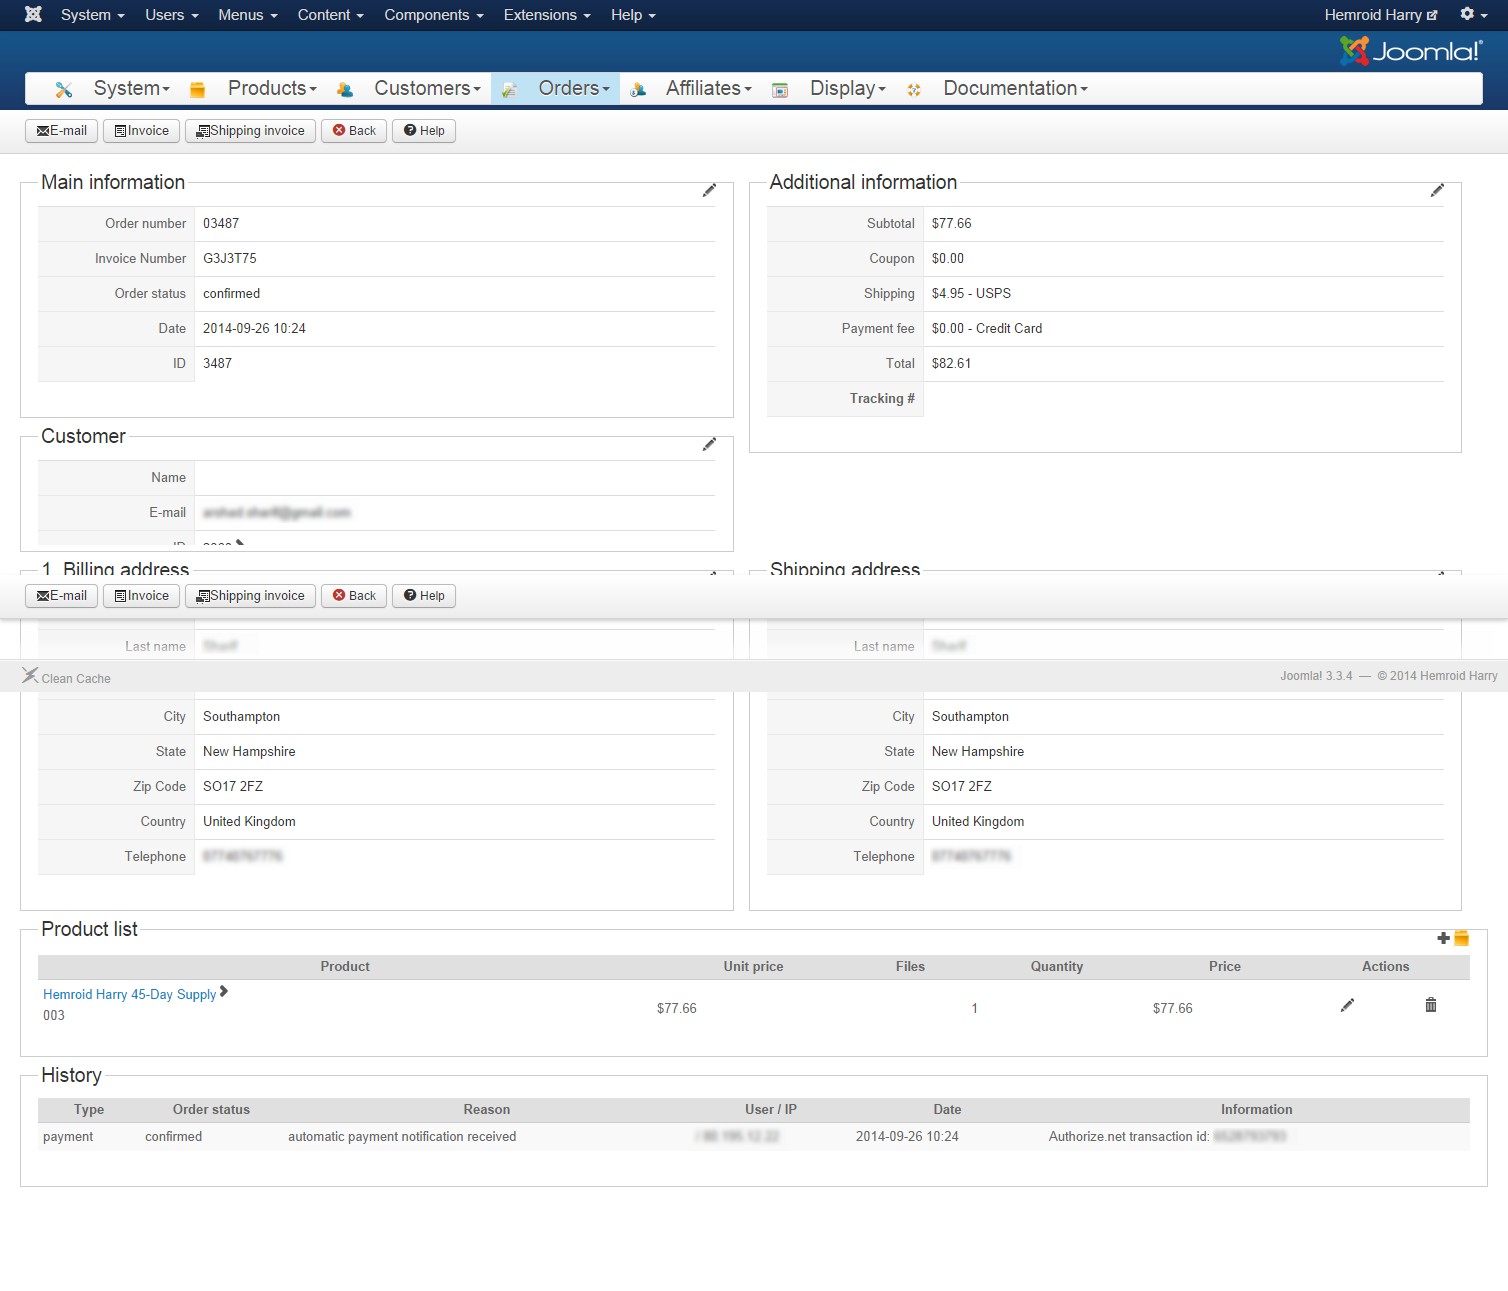Edit Additional information with its pencil icon
The height and width of the screenshot is (1291, 1508).
coord(1437,190)
